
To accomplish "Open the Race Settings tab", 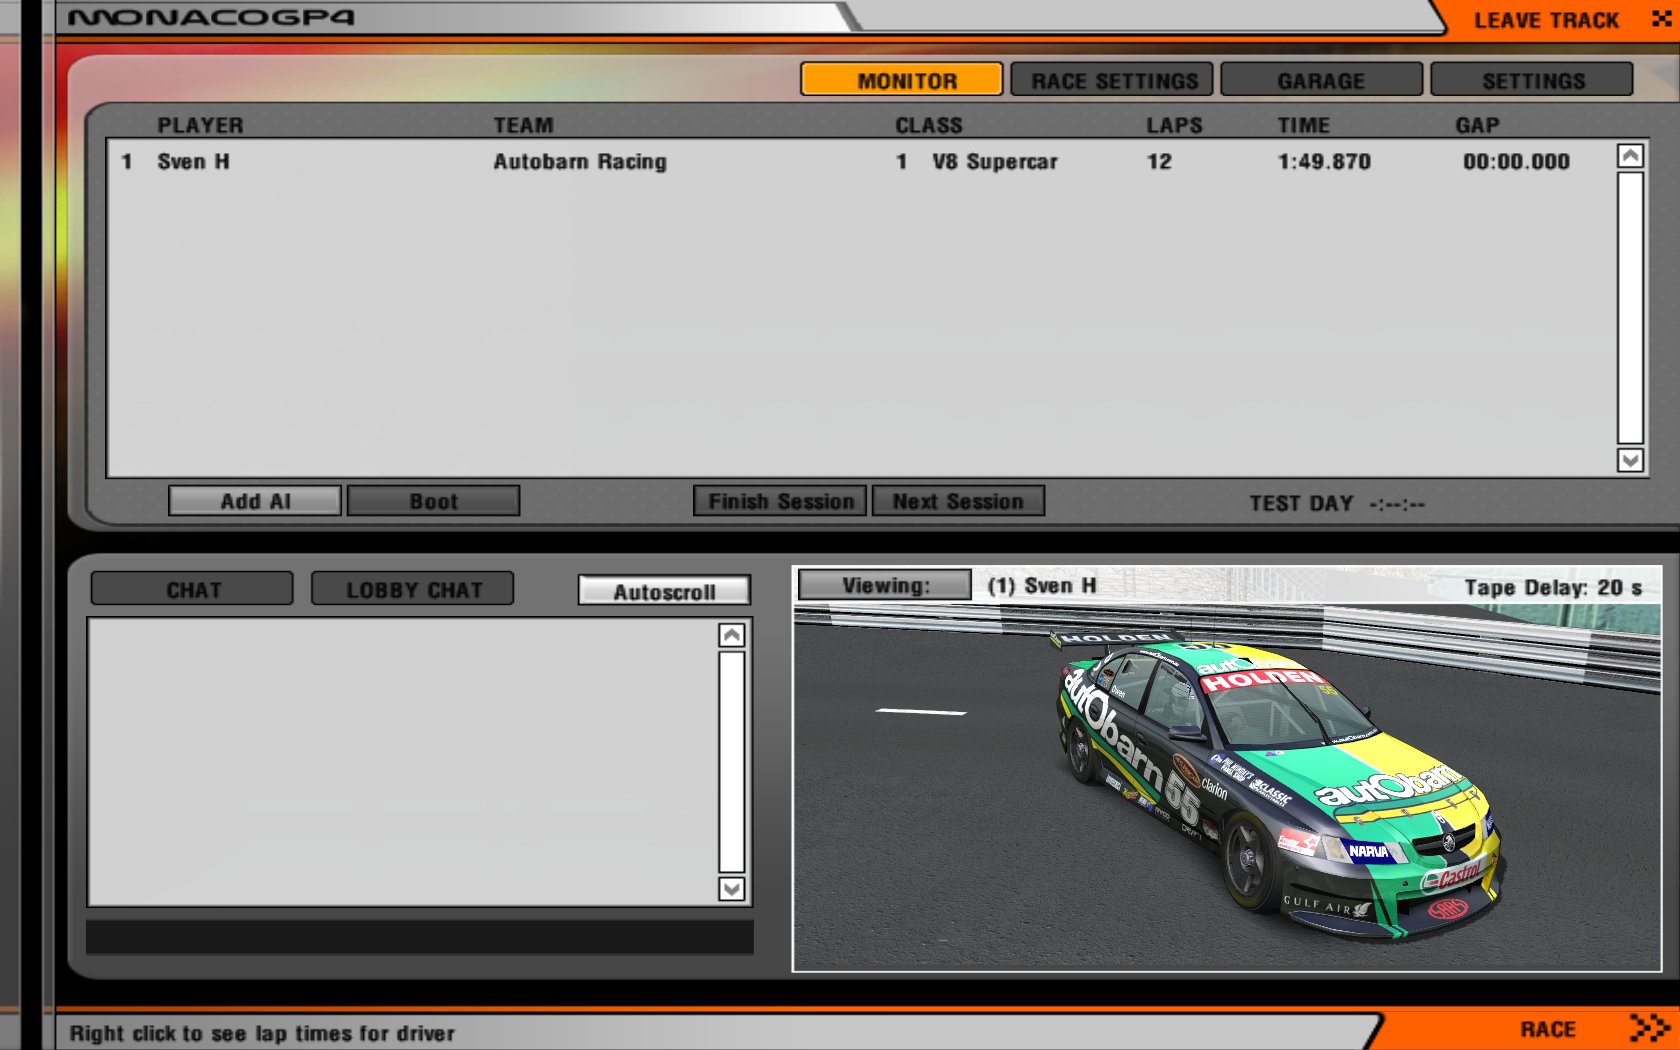I will [x=1112, y=80].
